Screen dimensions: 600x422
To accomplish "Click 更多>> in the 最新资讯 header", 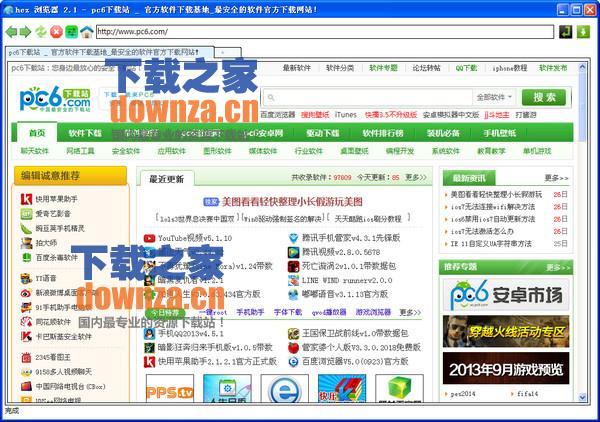I will point(556,178).
